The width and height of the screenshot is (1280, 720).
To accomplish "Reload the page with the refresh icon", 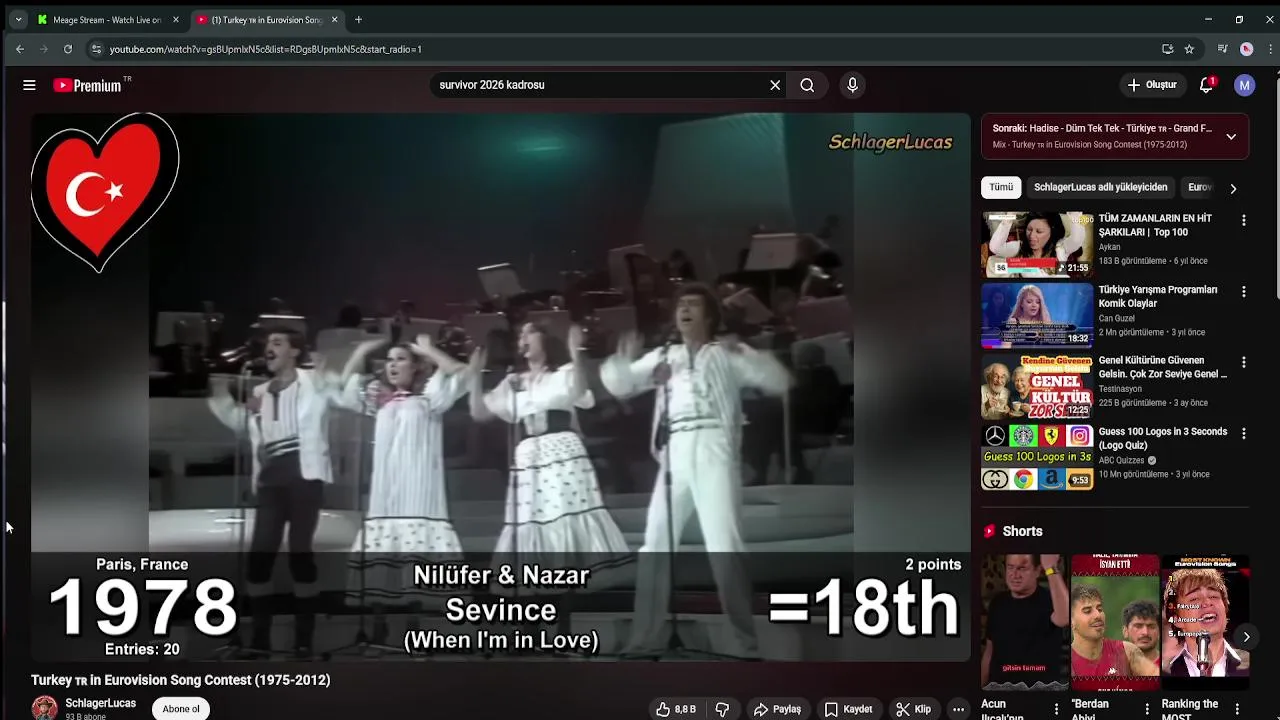I will coord(67,49).
